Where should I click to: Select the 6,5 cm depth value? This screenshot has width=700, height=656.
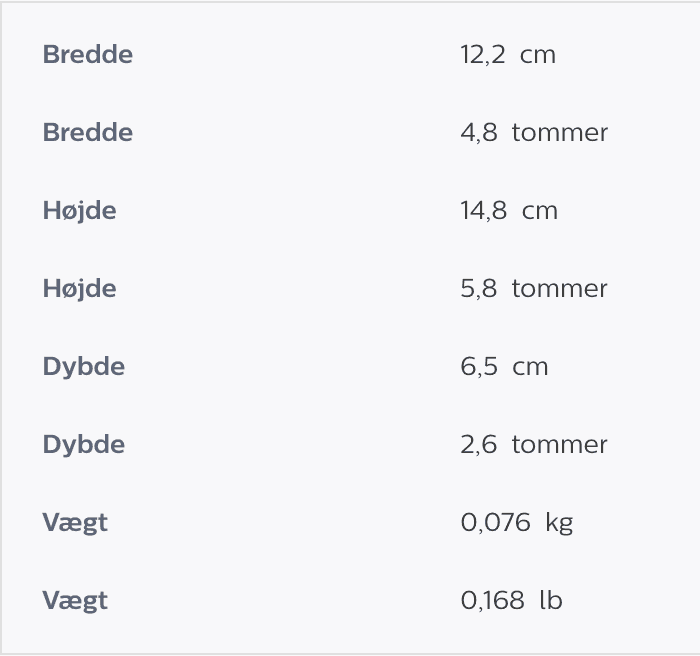click(x=504, y=367)
